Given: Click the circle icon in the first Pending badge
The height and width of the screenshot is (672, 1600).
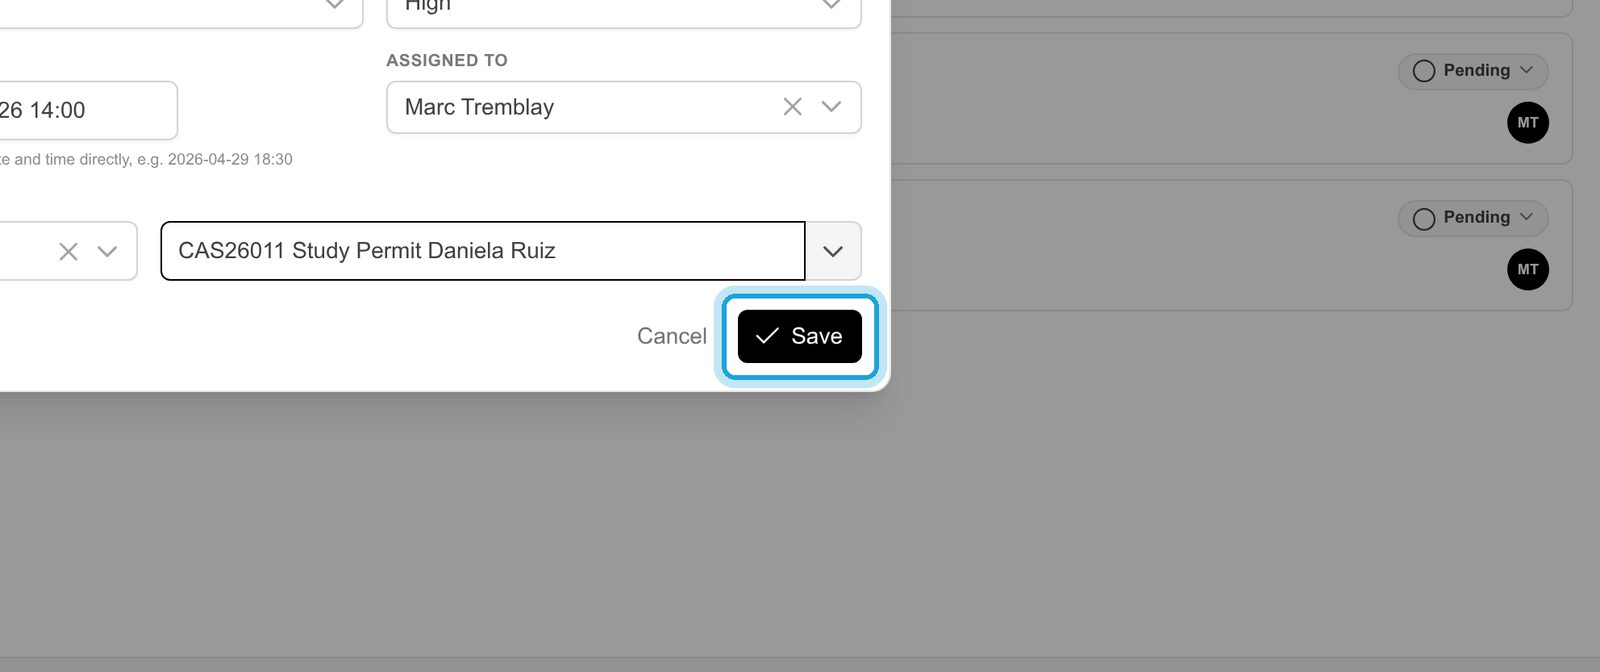Looking at the screenshot, I should coord(1424,71).
